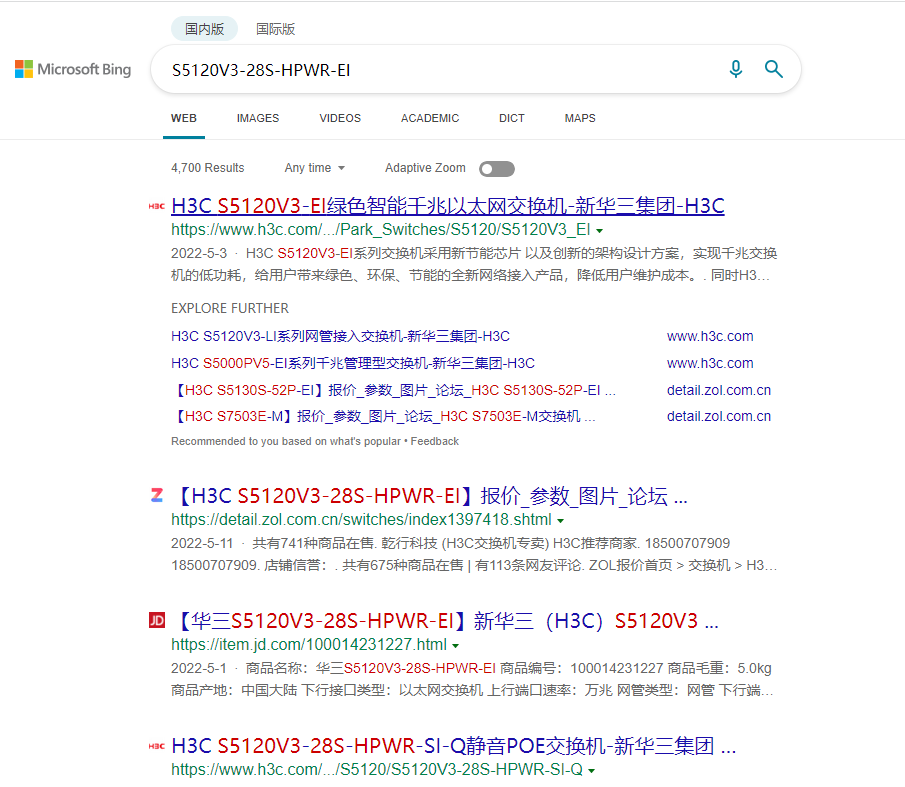
Task: Open the ACADEMIC tab
Action: click(x=430, y=118)
